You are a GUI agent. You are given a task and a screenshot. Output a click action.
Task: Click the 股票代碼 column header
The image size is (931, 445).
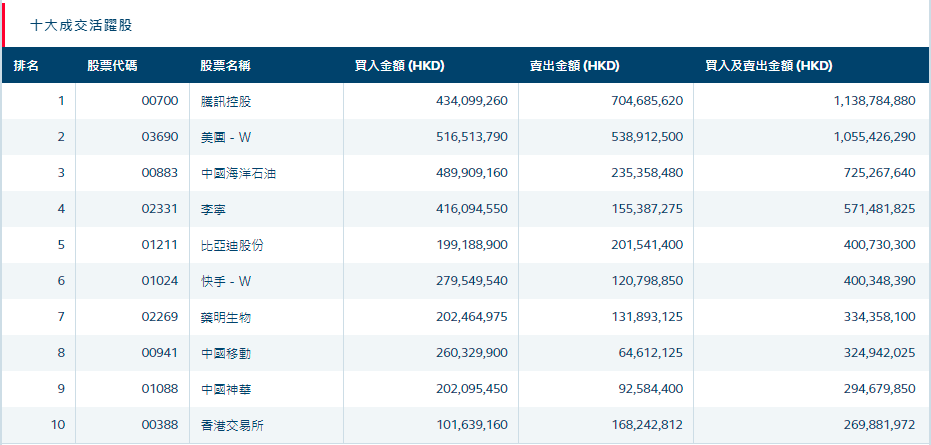[112, 66]
